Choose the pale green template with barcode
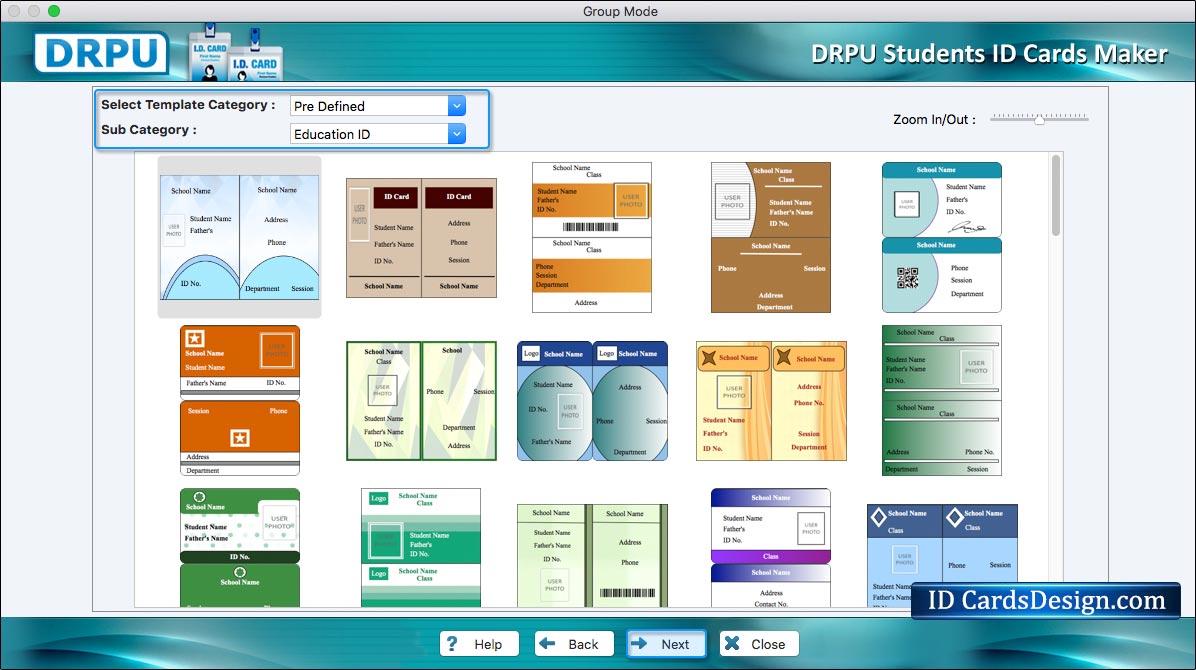1196x670 pixels. click(592, 556)
